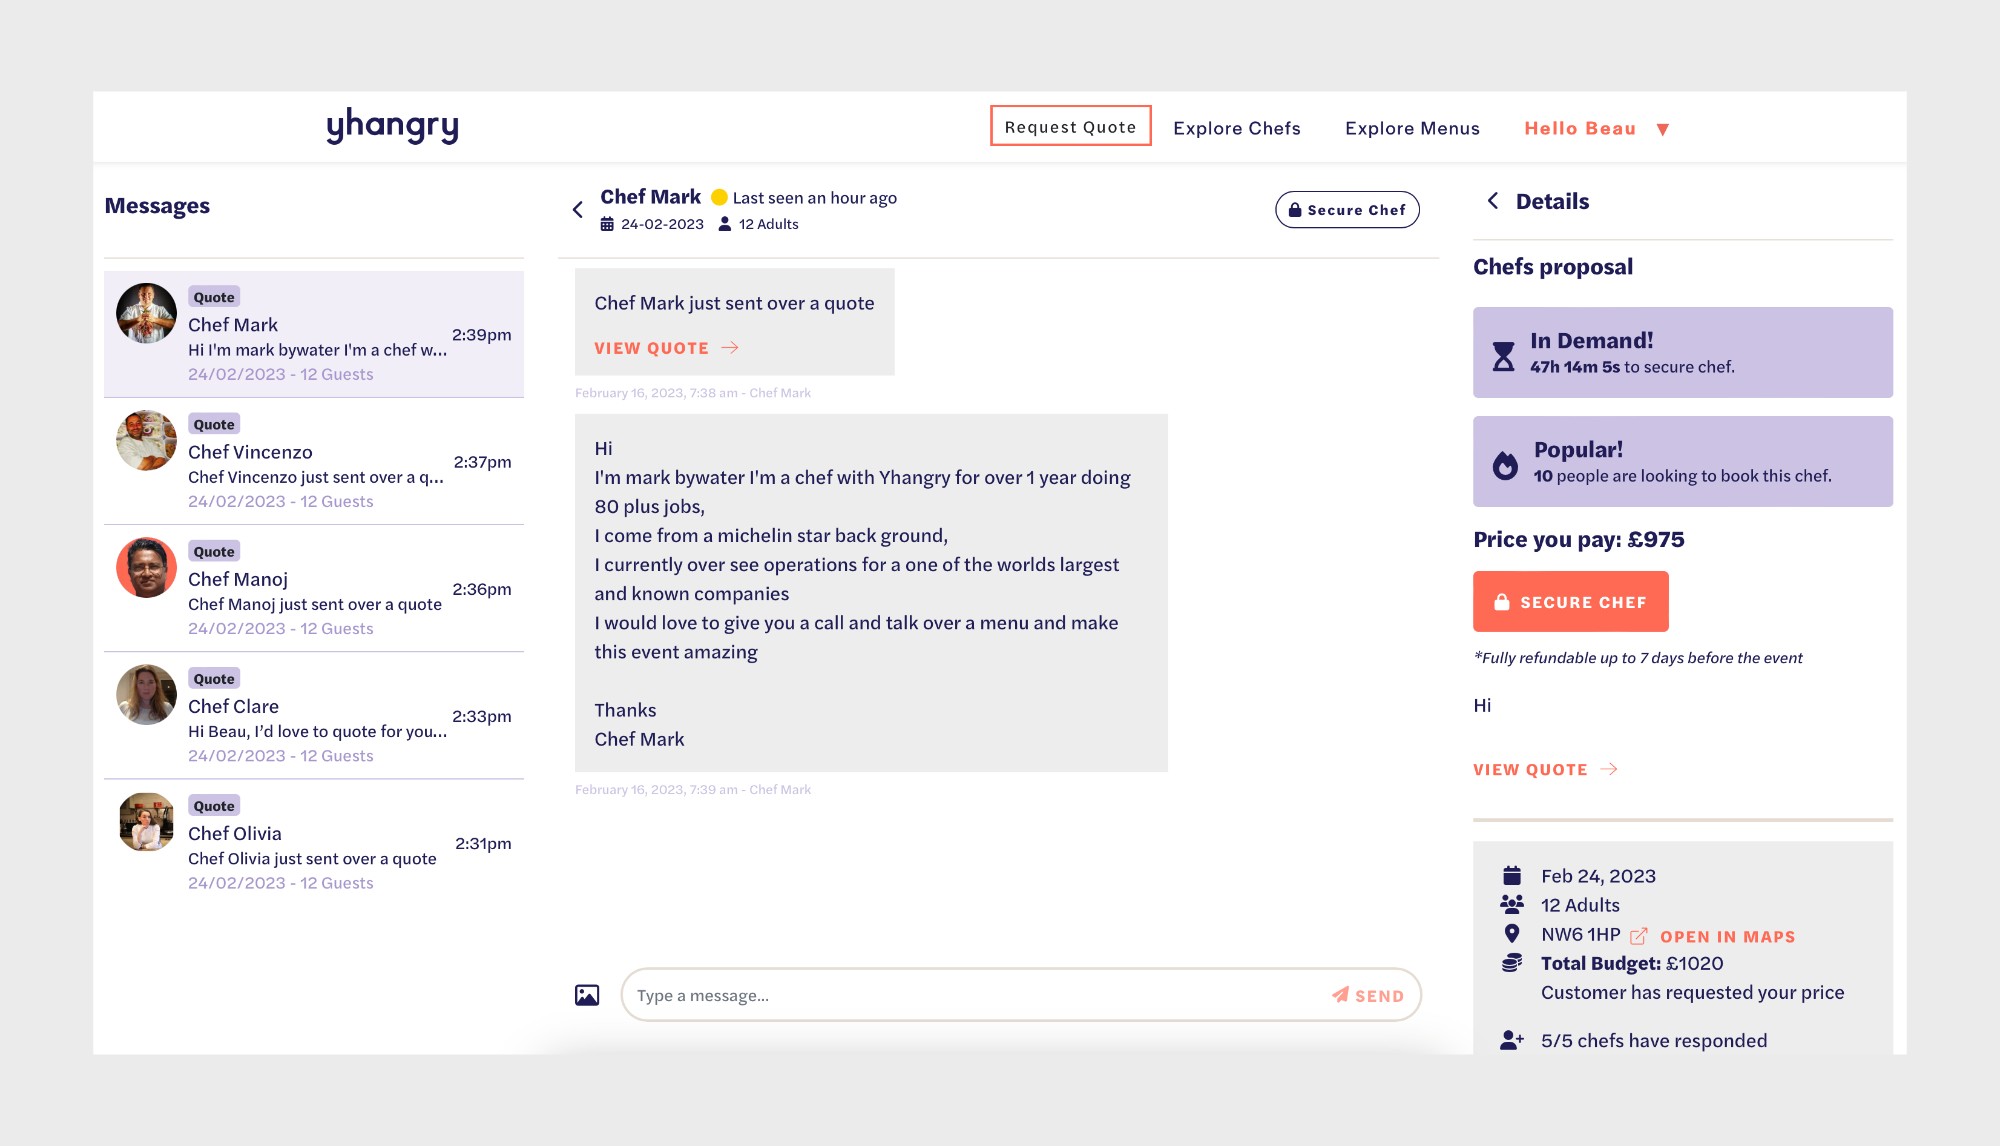This screenshot has height=1146, width=2000.
Task: Click the back chevron beside Details
Action: click(x=1493, y=201)
